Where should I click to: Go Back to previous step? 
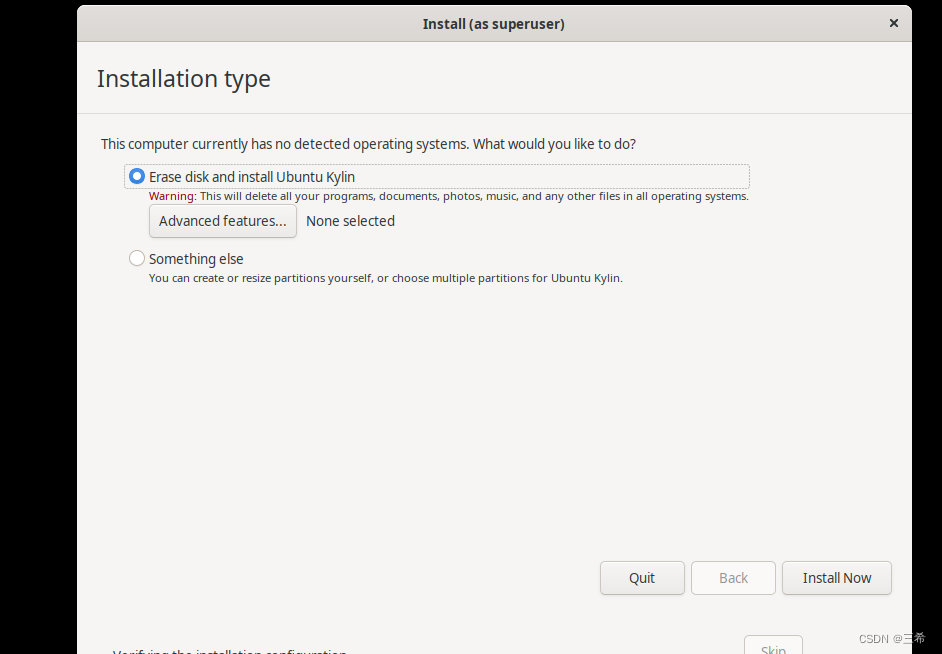[733, 578]
